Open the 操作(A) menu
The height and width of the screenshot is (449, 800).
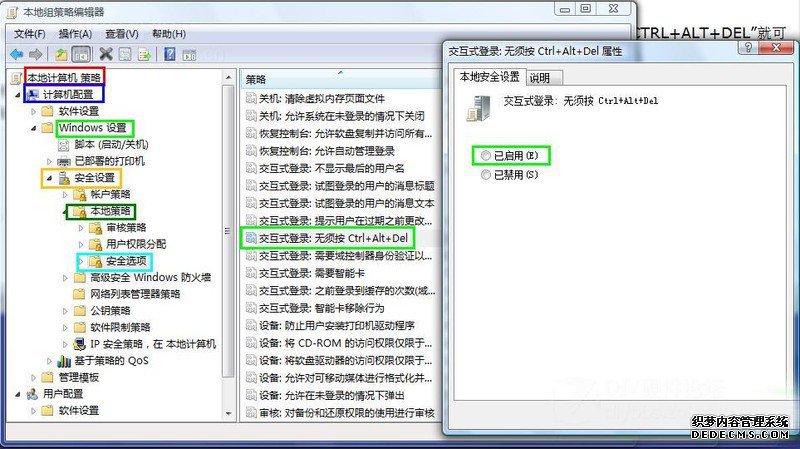[x=75, y=34]
